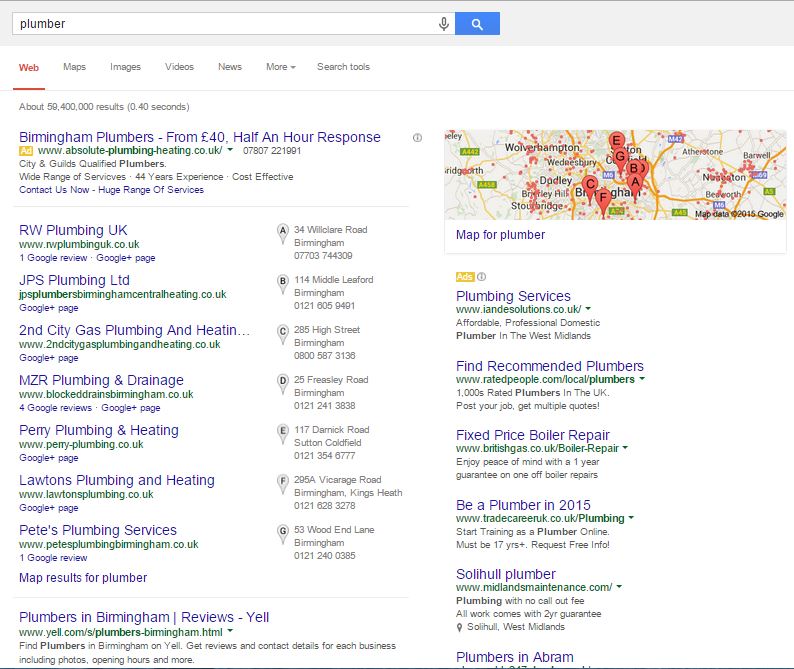Click red marker F on the map
Viewport: 794px width, 669px height.
tap(603, 202)
